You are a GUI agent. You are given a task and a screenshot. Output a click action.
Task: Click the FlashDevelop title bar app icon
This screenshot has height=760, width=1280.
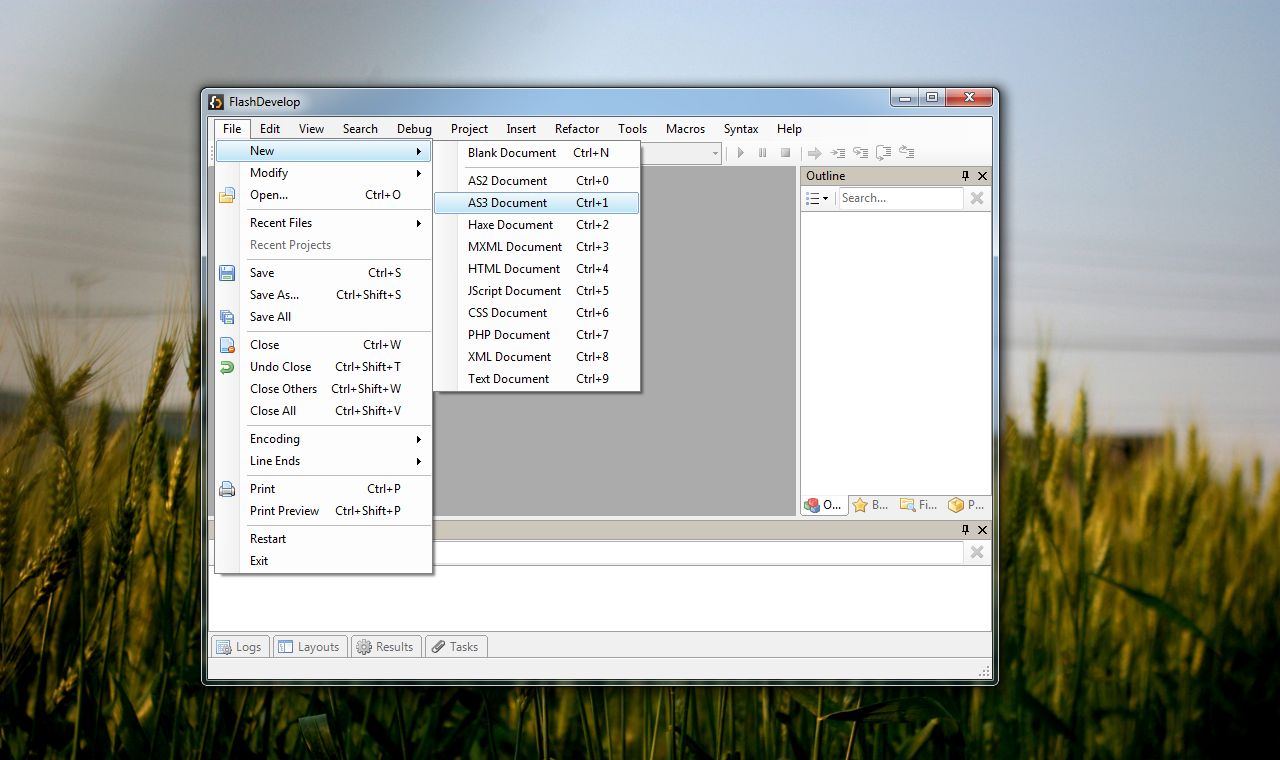click(216, 101)
